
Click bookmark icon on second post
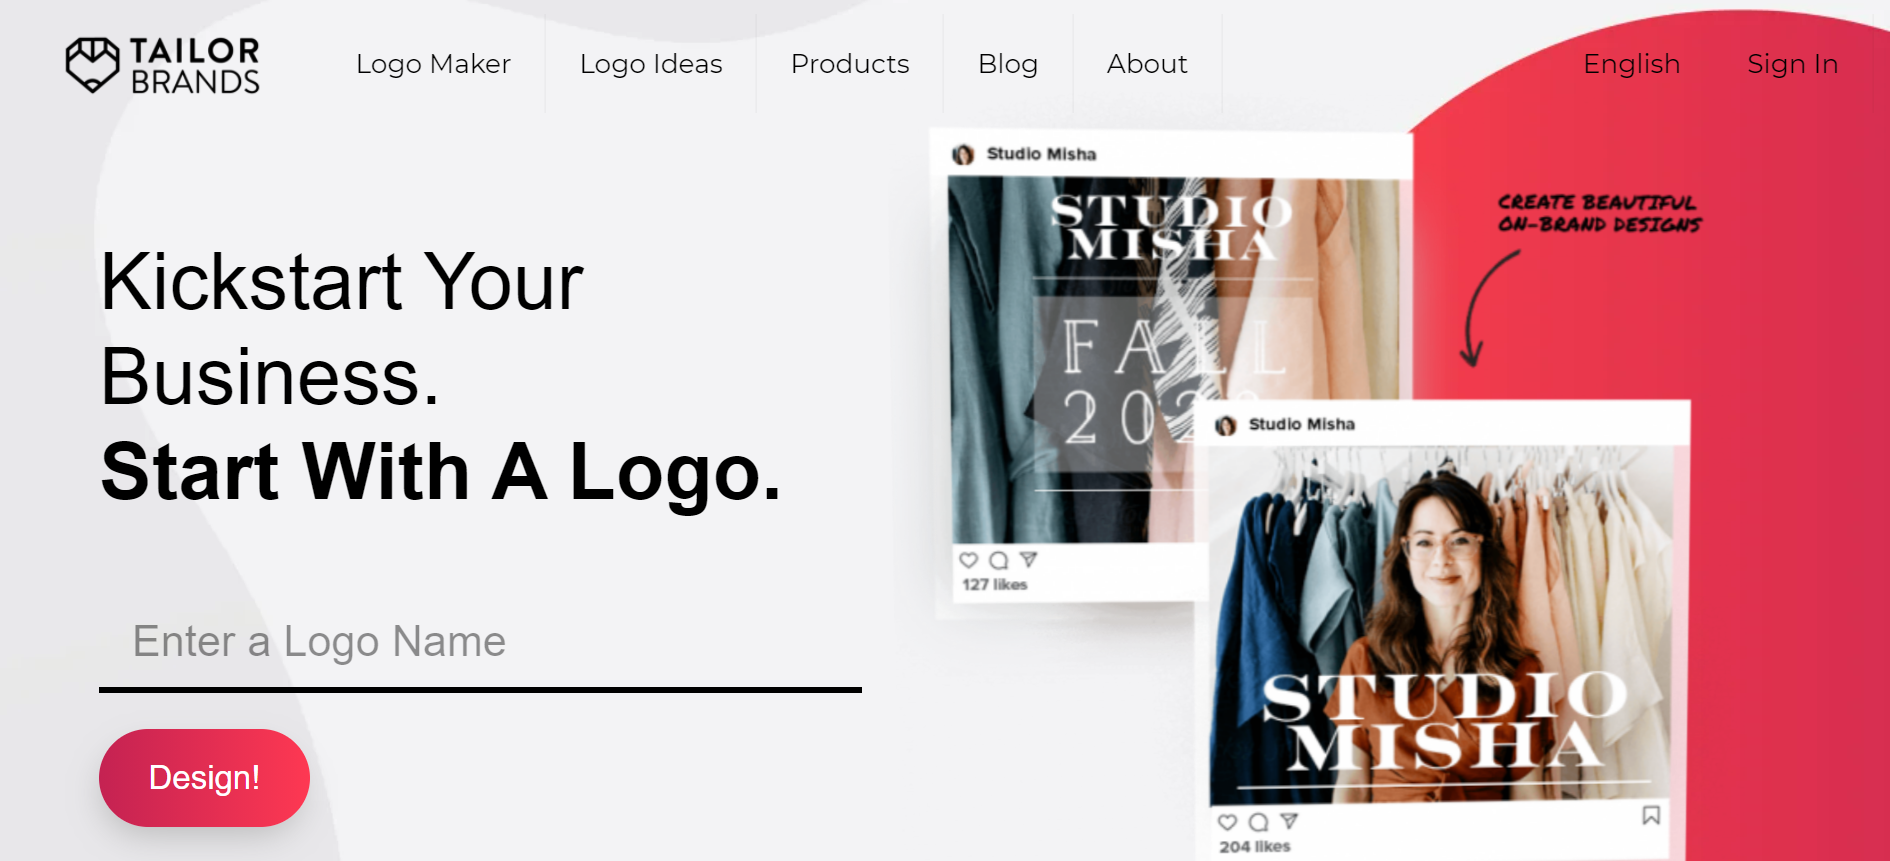1651,815
